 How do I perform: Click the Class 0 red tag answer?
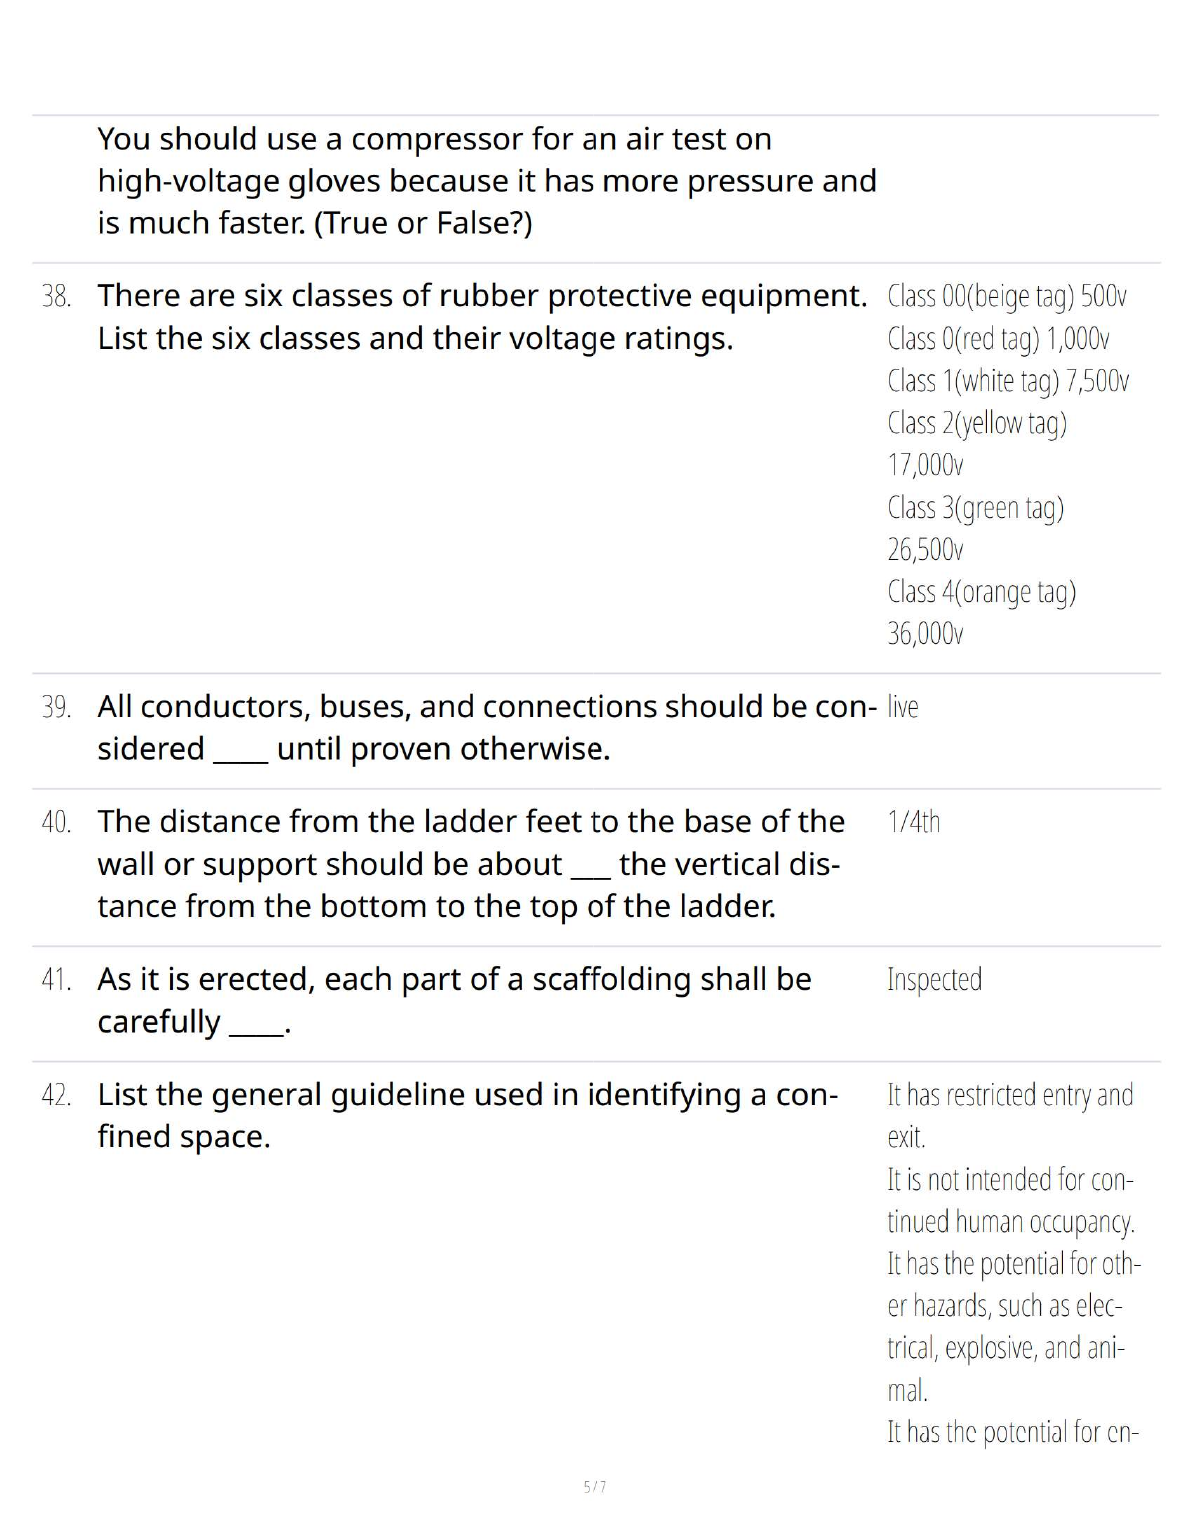pos(998,339)
